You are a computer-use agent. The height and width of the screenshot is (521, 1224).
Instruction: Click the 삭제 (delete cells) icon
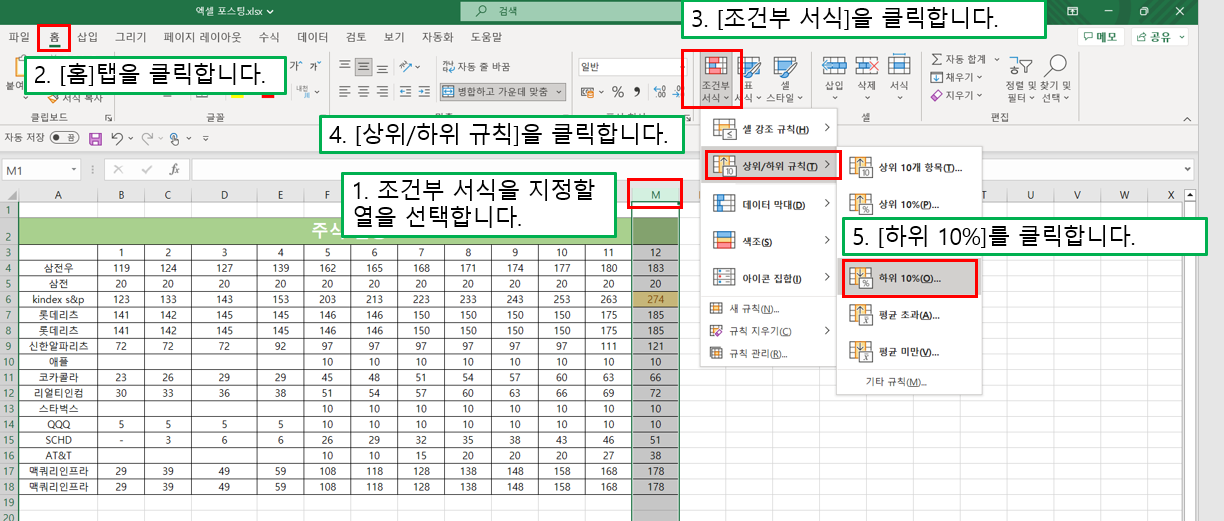point(866,66)
